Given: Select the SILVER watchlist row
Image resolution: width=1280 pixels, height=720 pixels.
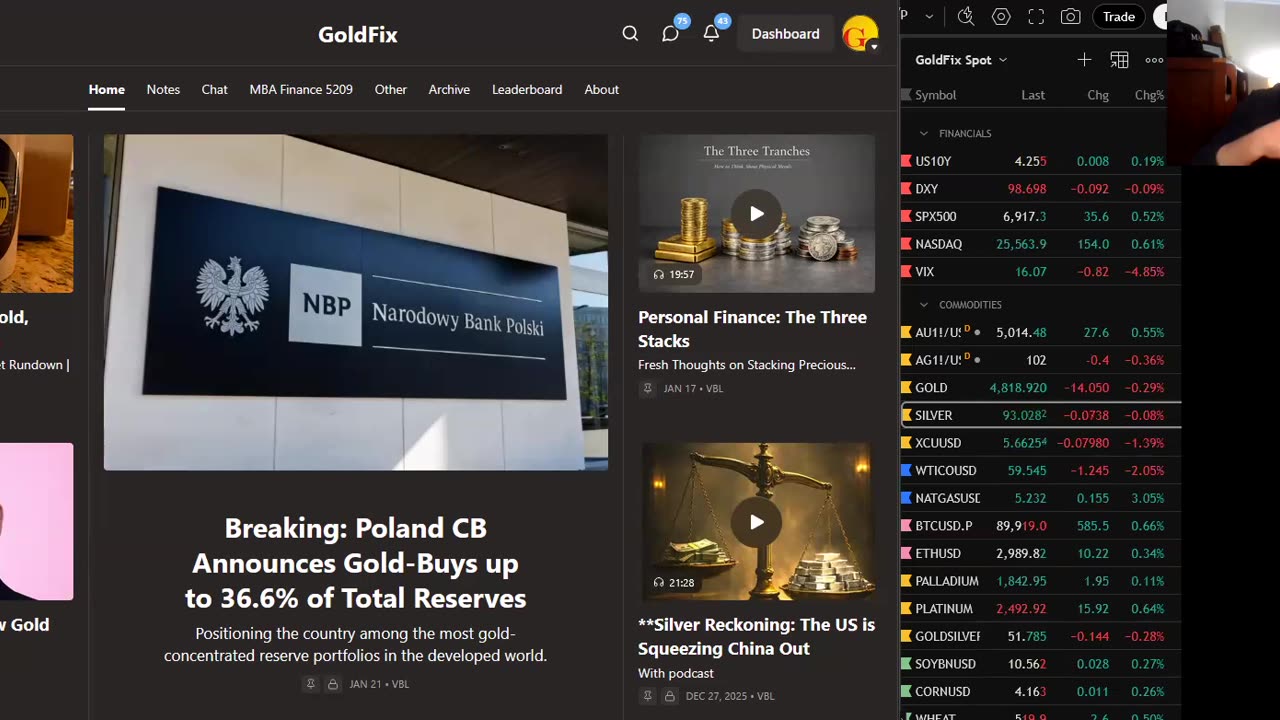Looking at the screenshot, I should coord(1040,415).
